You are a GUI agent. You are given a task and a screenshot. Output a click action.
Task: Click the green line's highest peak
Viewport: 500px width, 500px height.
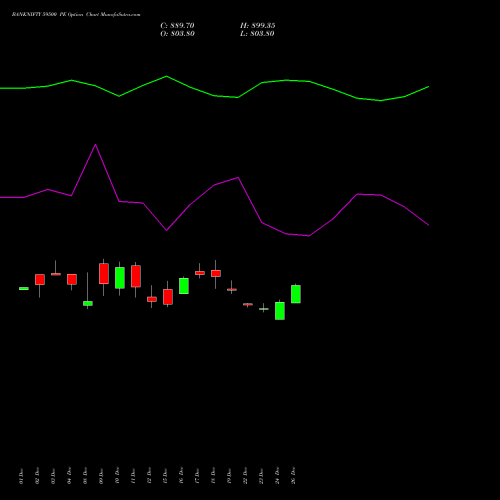coord(167,76)
